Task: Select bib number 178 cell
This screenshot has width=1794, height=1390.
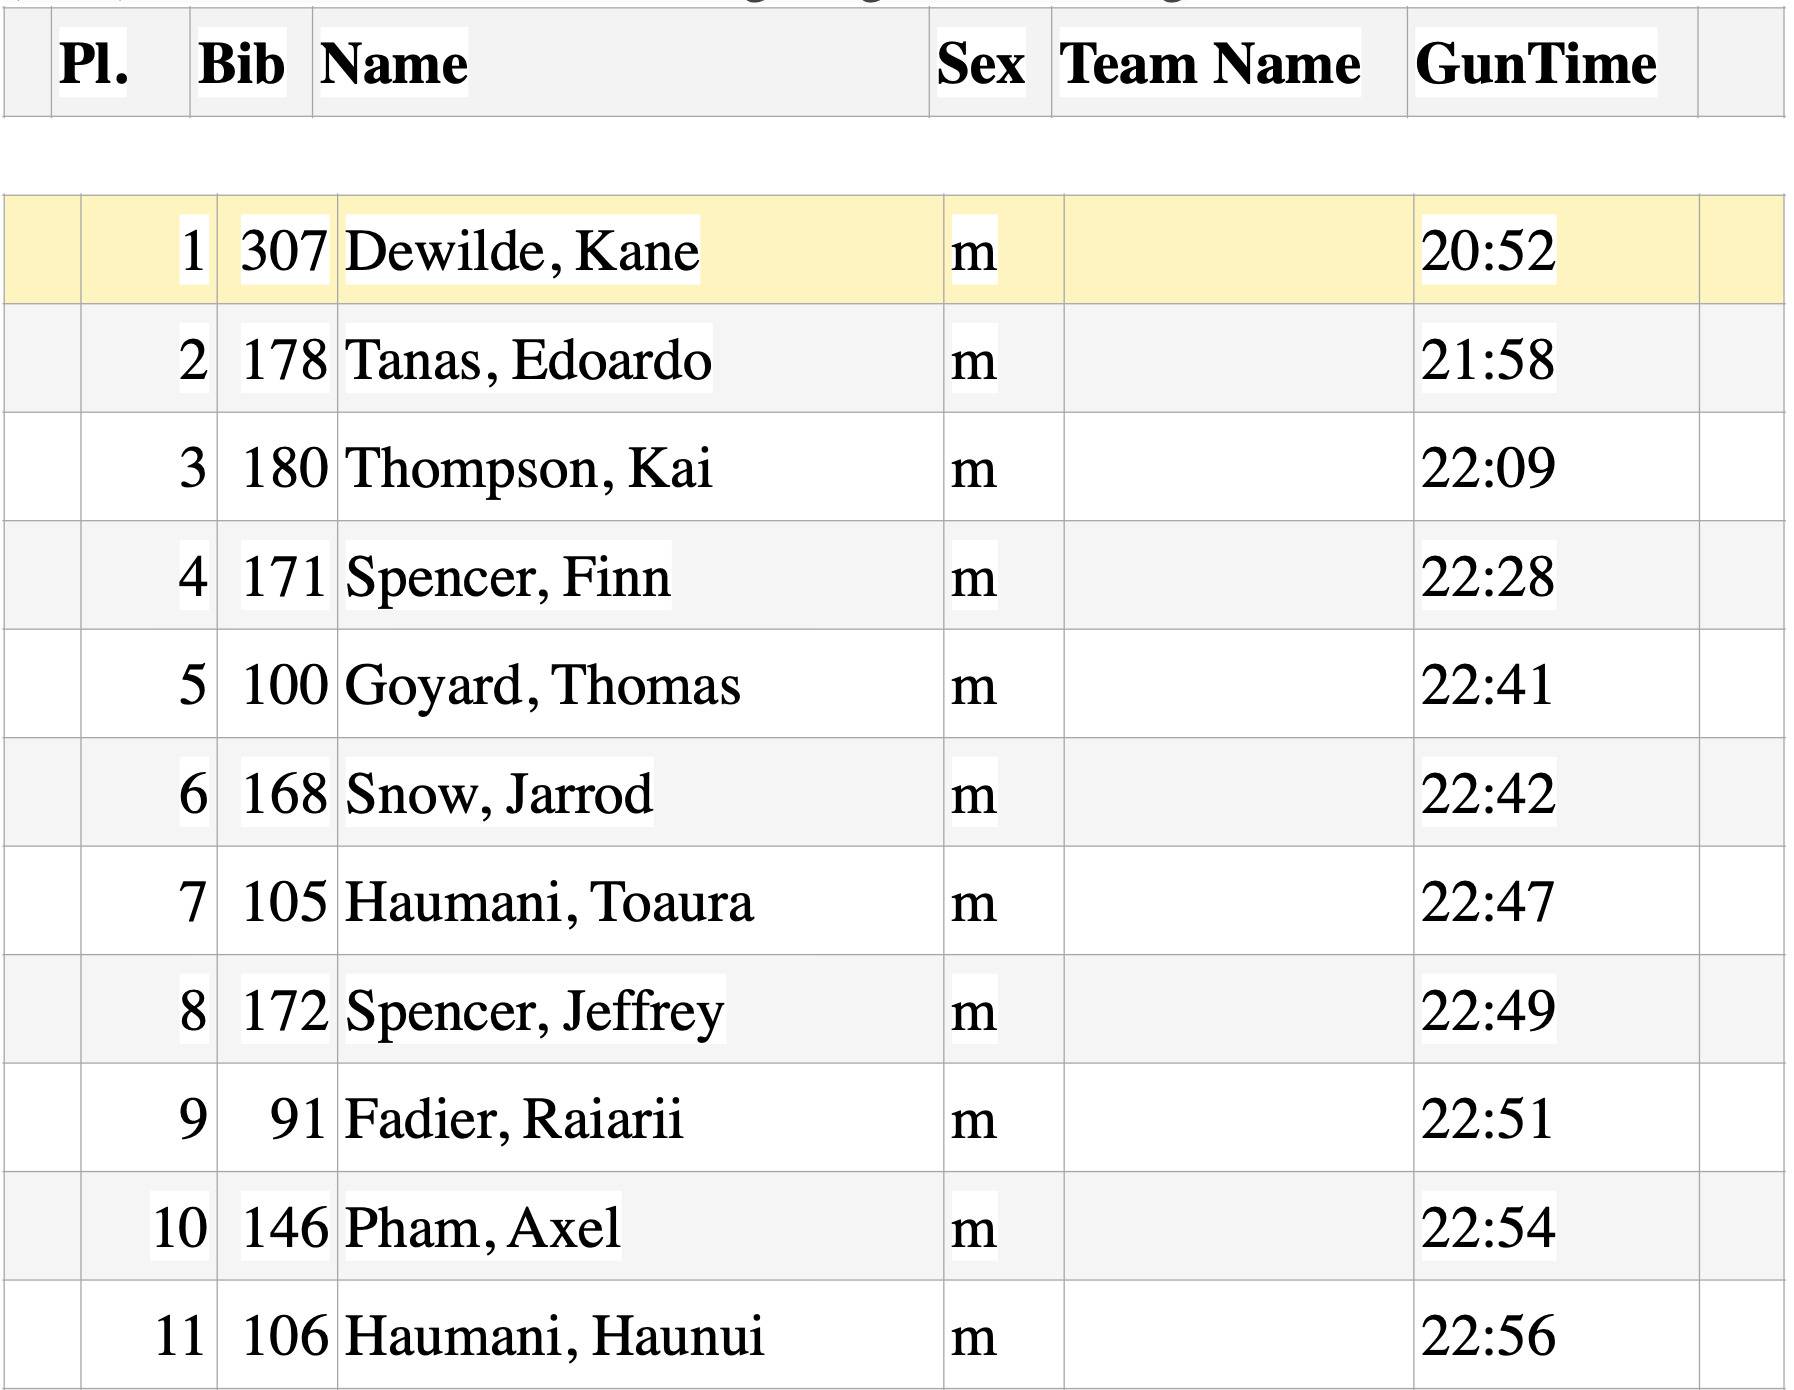Action: (x=285, y=359)
